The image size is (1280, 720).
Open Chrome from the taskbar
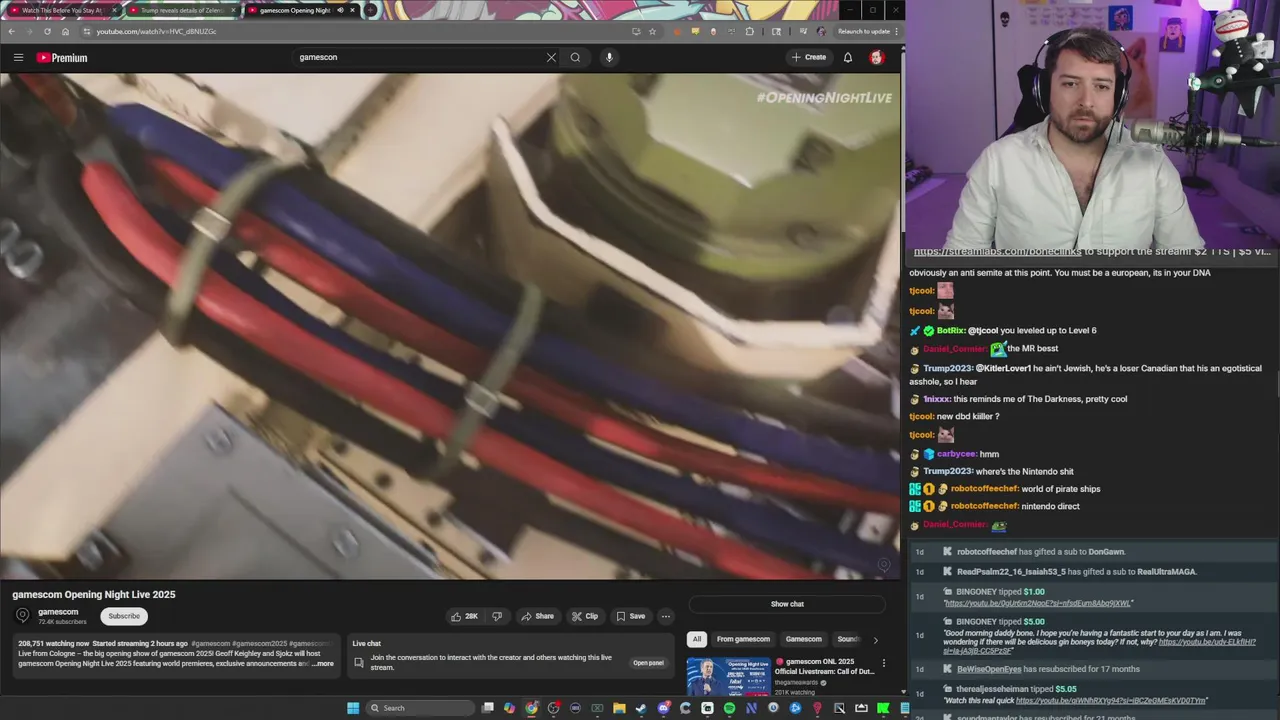pos(531,708)
